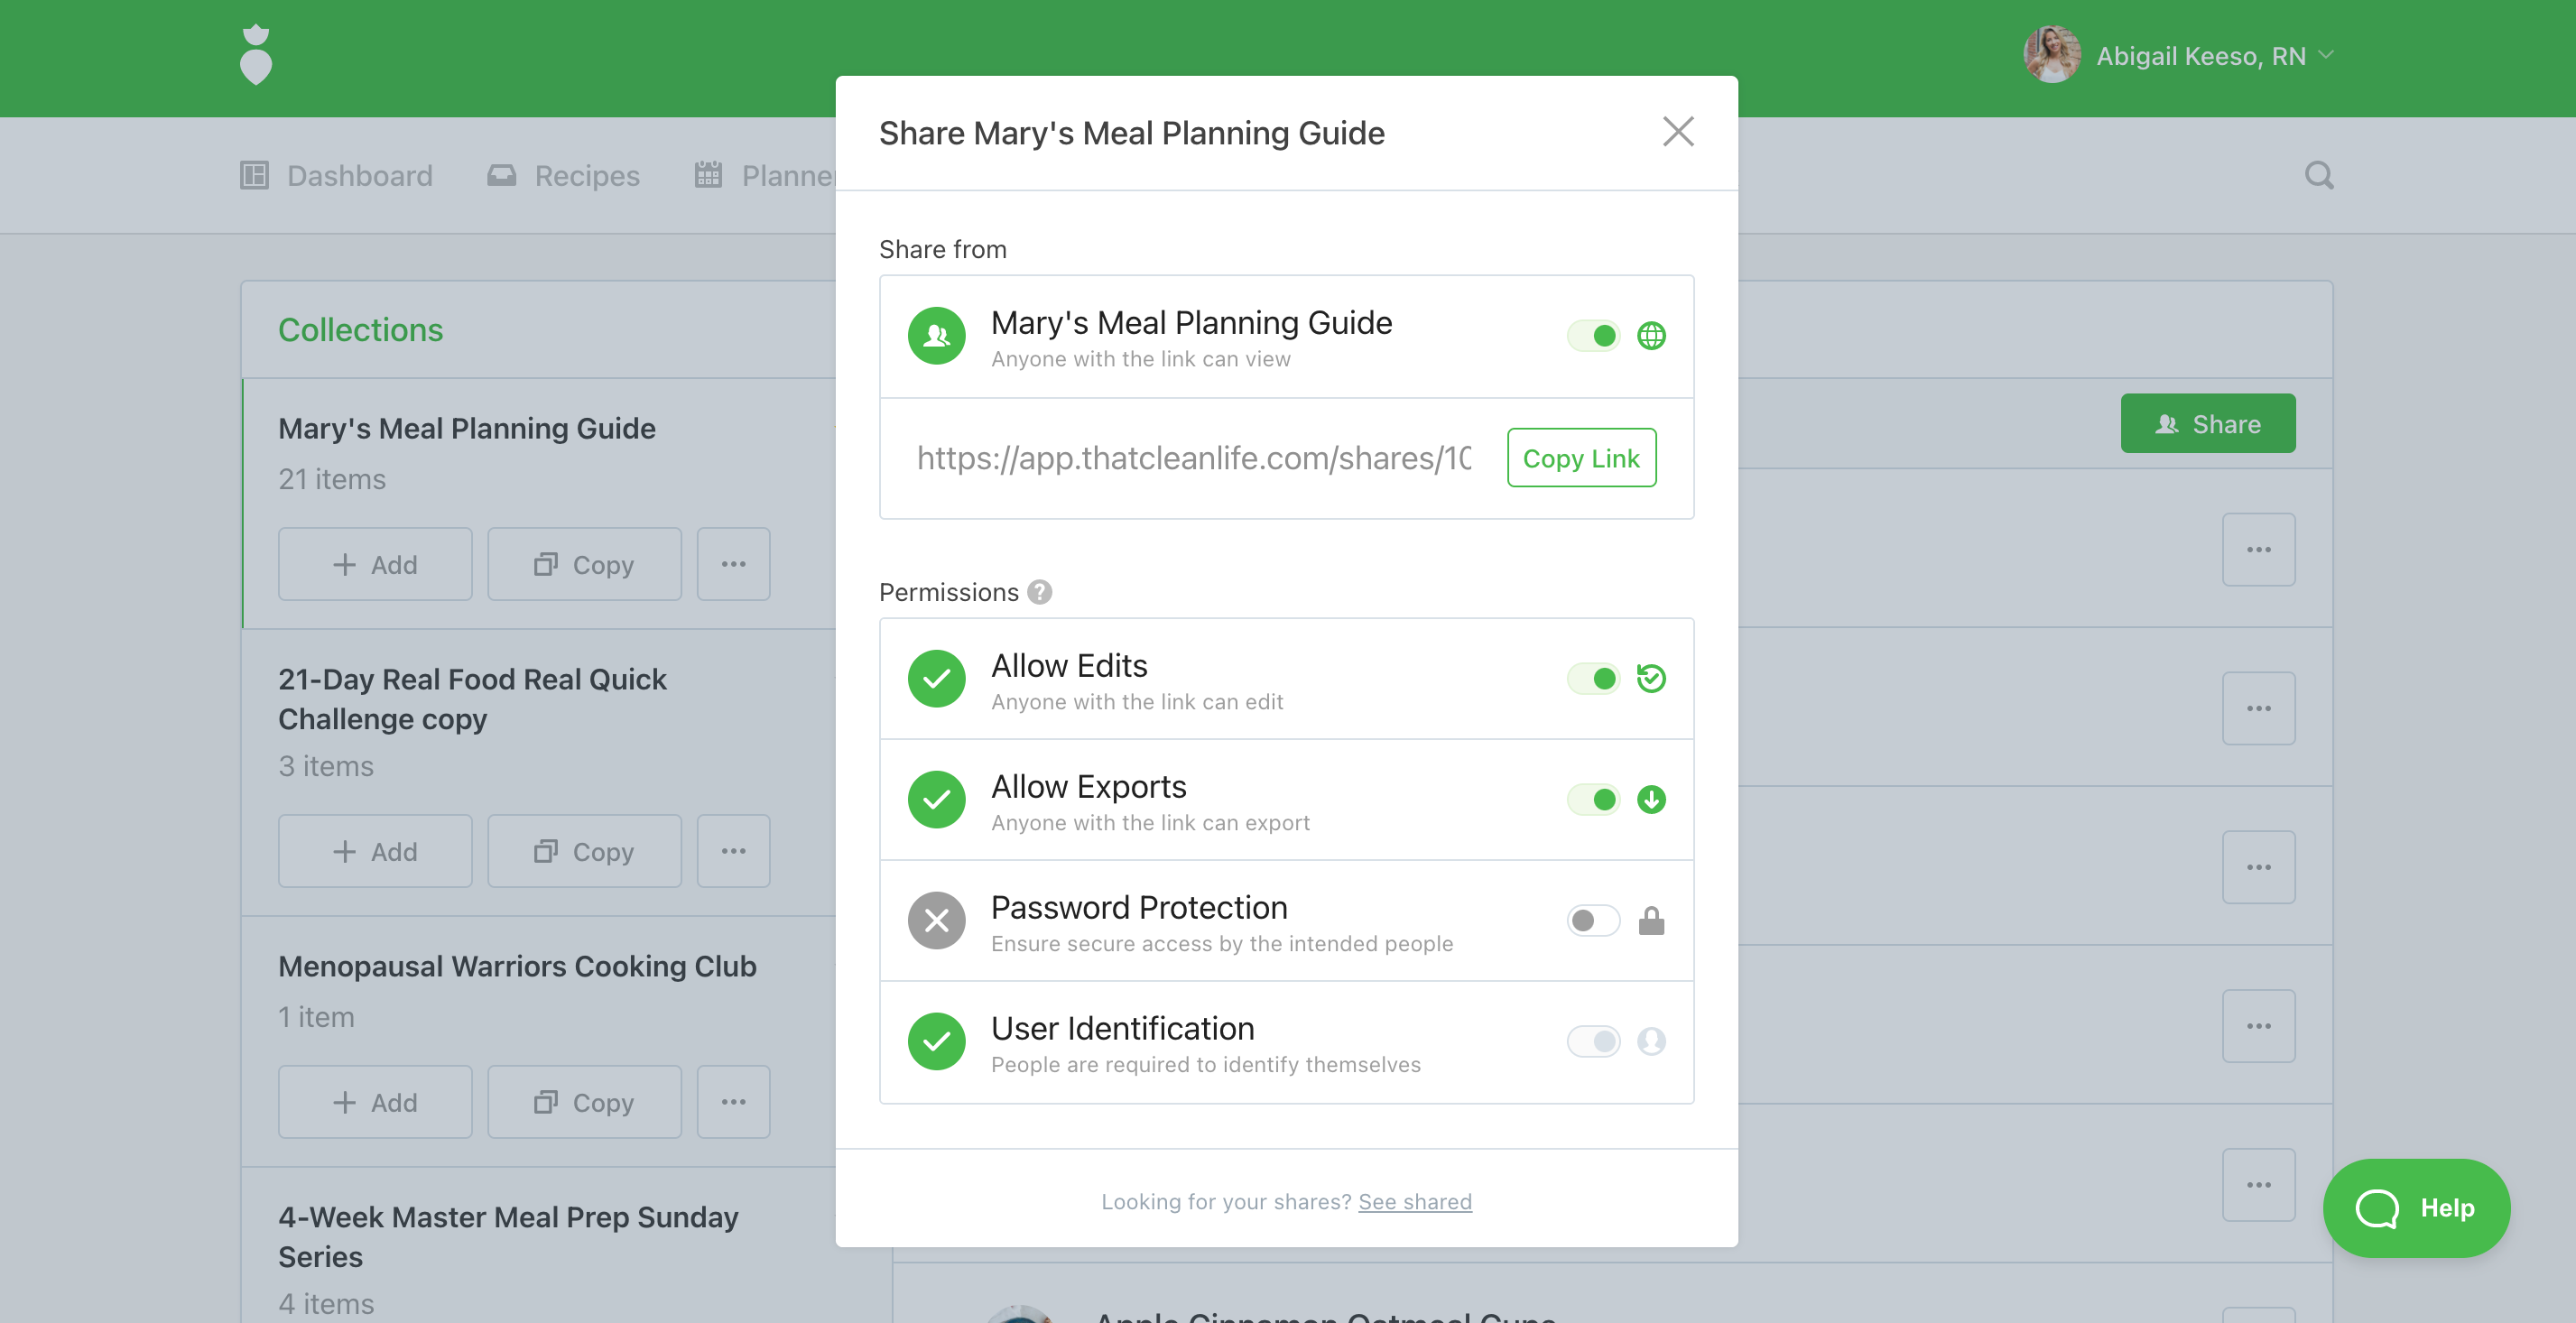This screenshot has width=2576, height=1323.
Task: Toggle Mary's Meal Planning Guide link sharing
Action: tap(1593, 336)
